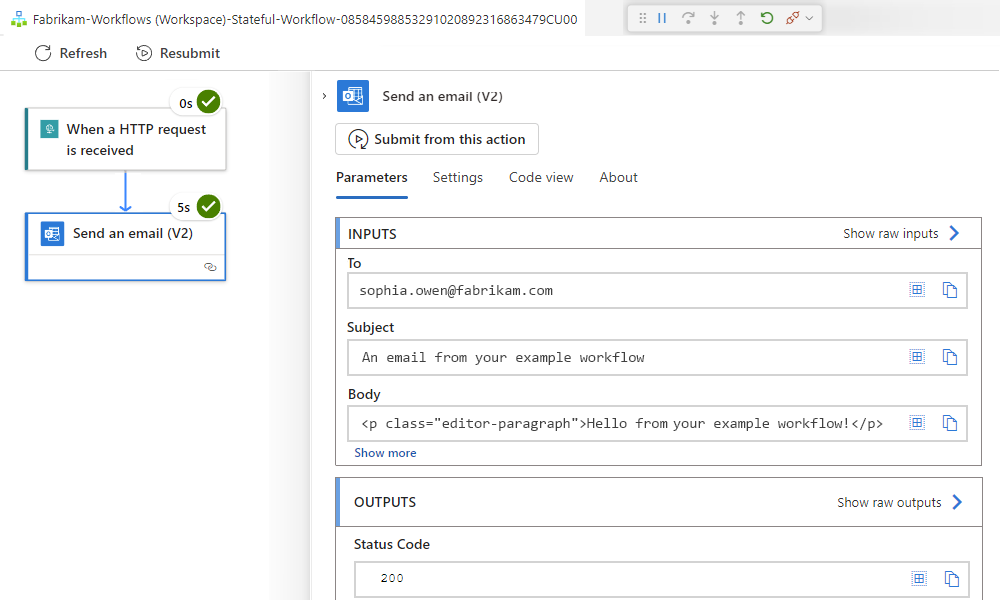The height and width of the screenshot is (600, 1000).
Task: Step out of the current action
Action: 741,18
